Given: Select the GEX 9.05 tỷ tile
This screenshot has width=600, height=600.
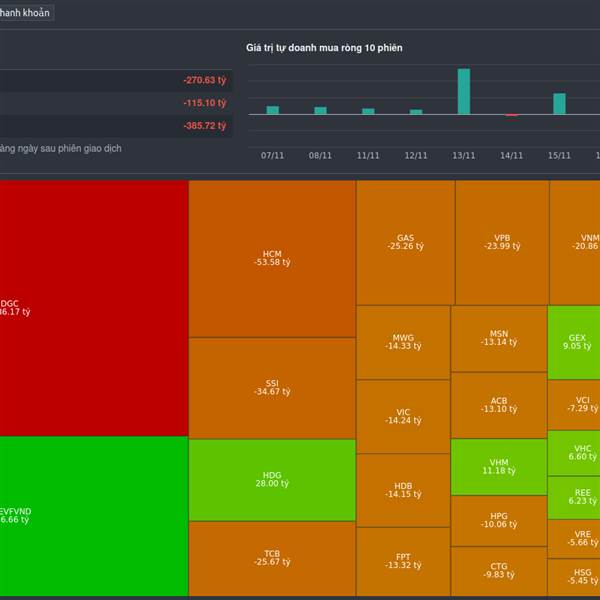Looking at the screenshot, I should 574,342.
